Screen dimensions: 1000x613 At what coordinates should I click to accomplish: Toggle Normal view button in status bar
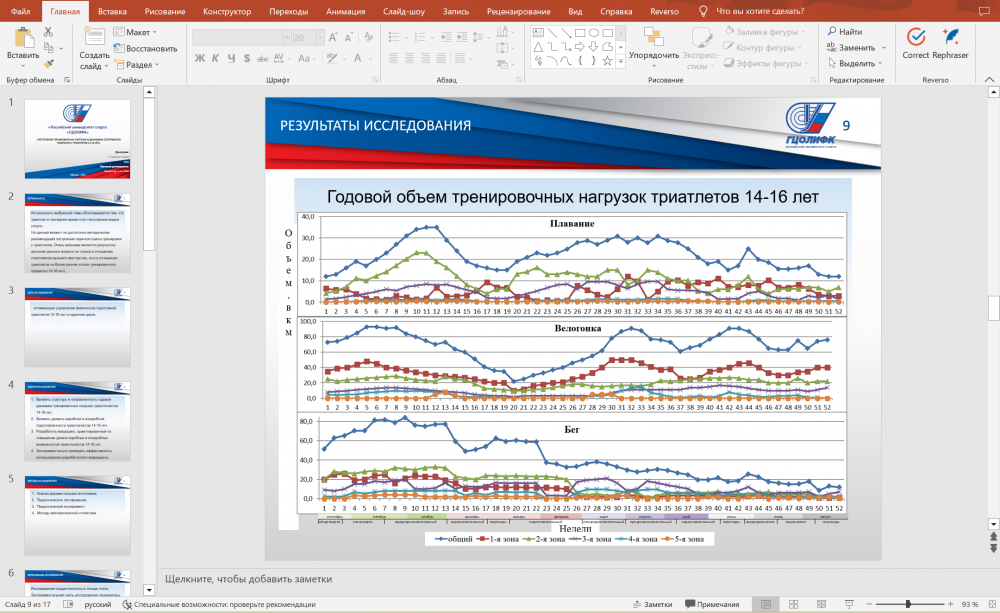(x=766, y=604)
